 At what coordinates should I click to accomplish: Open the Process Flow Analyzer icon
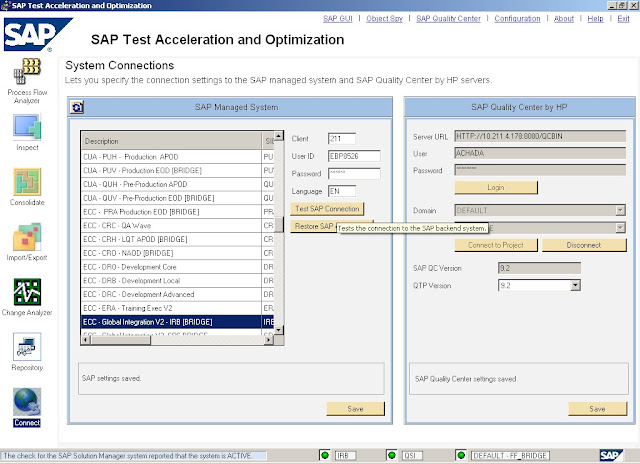coord(27,71)
